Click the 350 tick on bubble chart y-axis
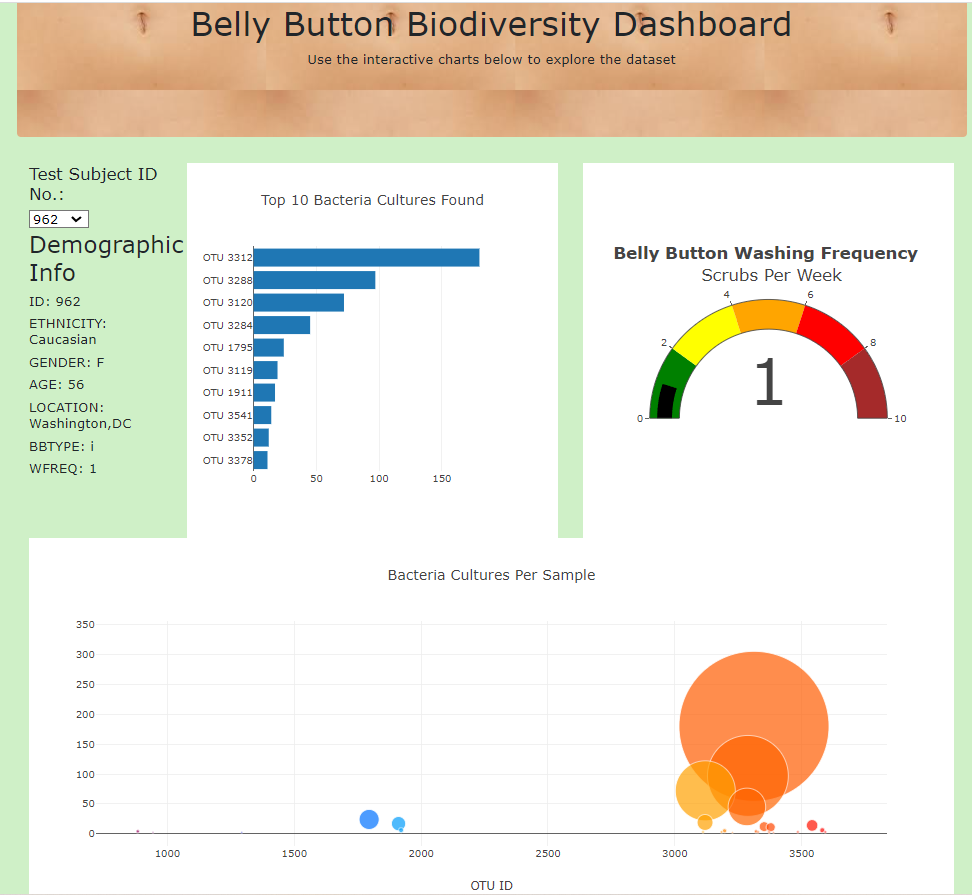 coord(86,625)
